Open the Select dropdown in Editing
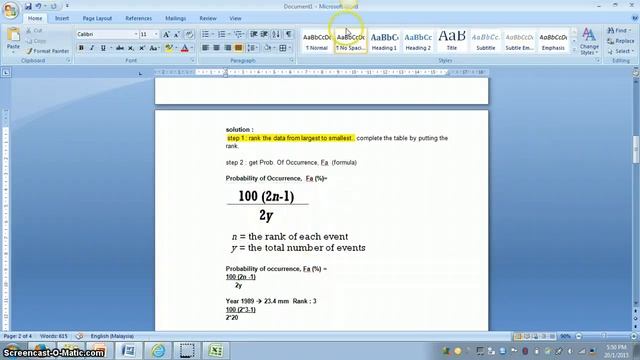 620,51
